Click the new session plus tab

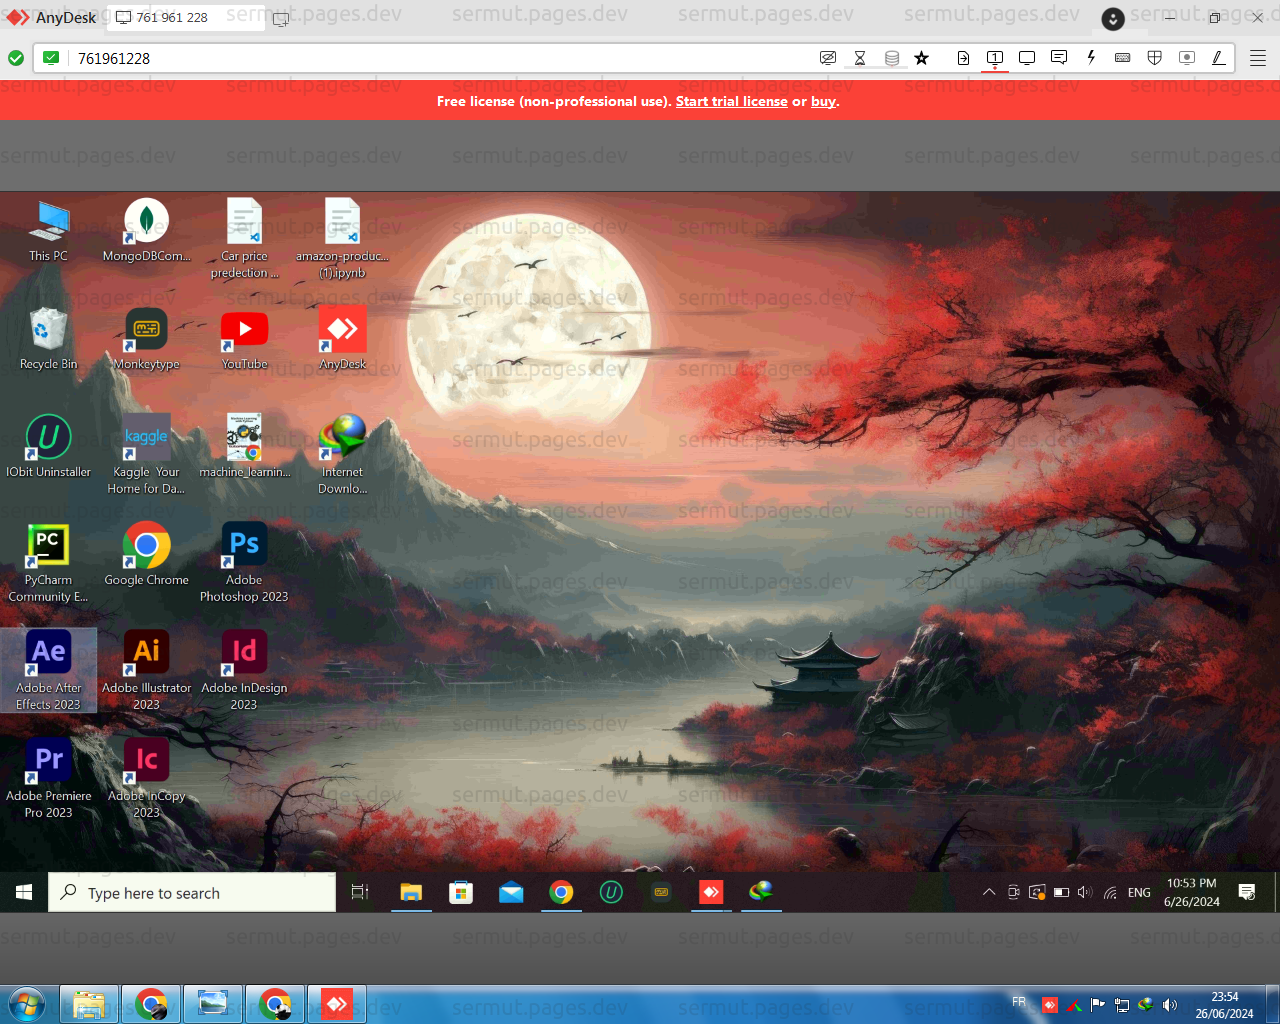[x=280, y=18]
